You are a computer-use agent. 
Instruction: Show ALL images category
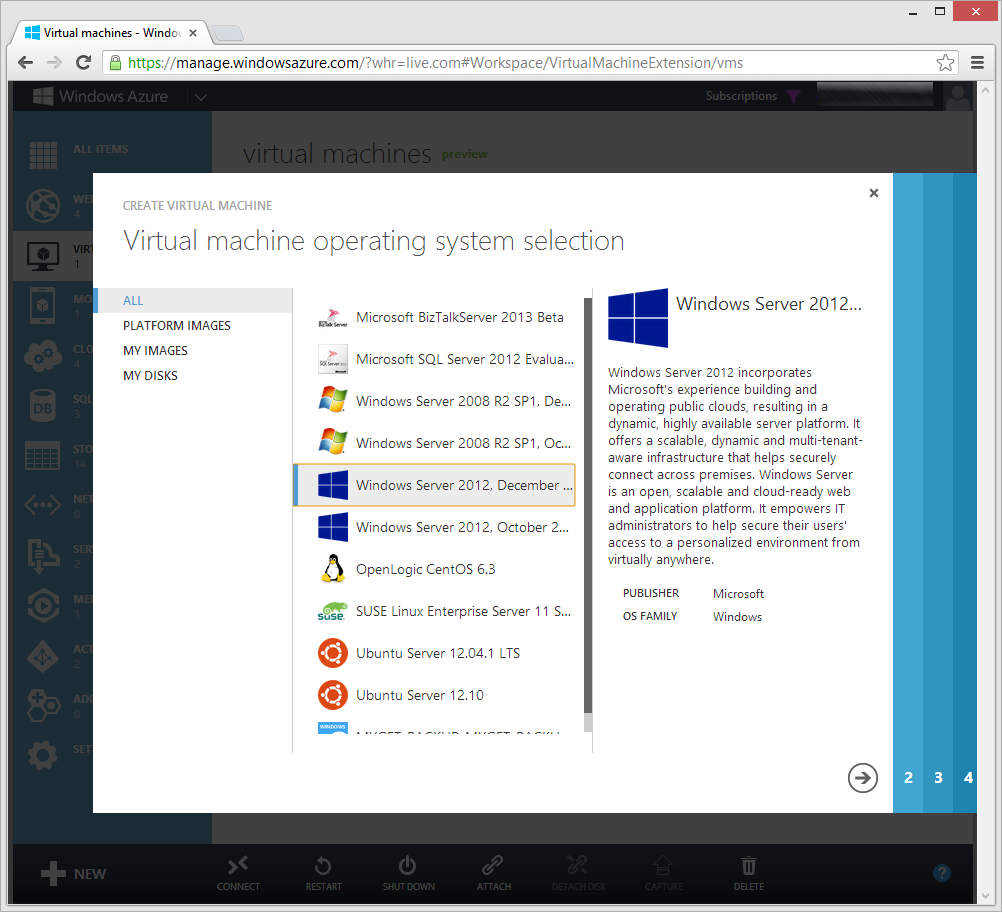click(x=194, y=300)
